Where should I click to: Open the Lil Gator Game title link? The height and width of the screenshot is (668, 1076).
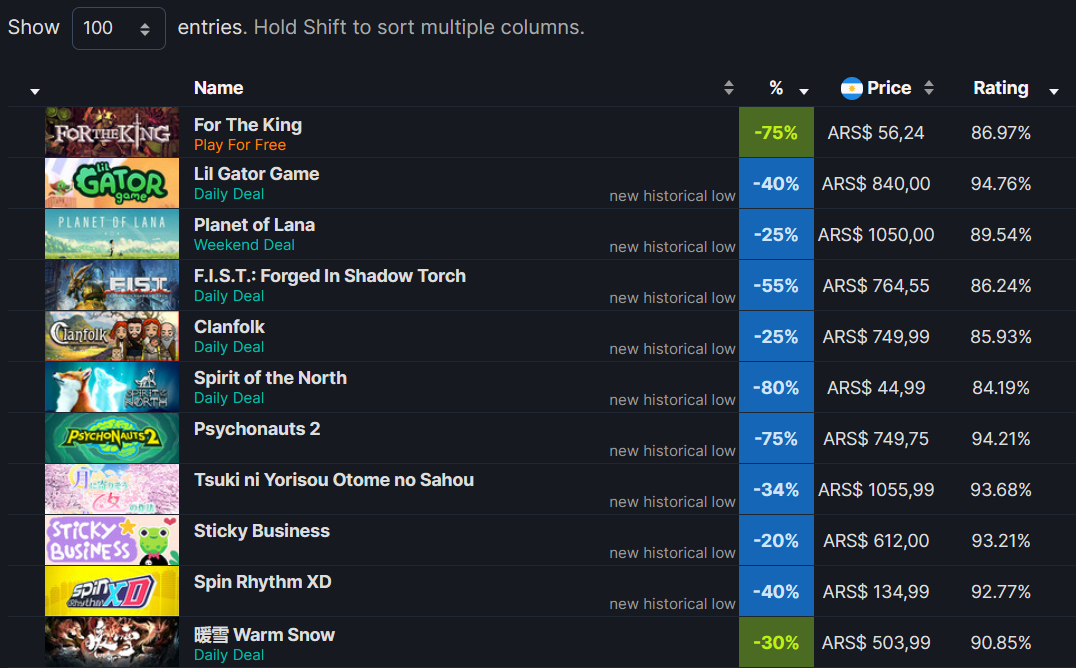click(257, 174)
